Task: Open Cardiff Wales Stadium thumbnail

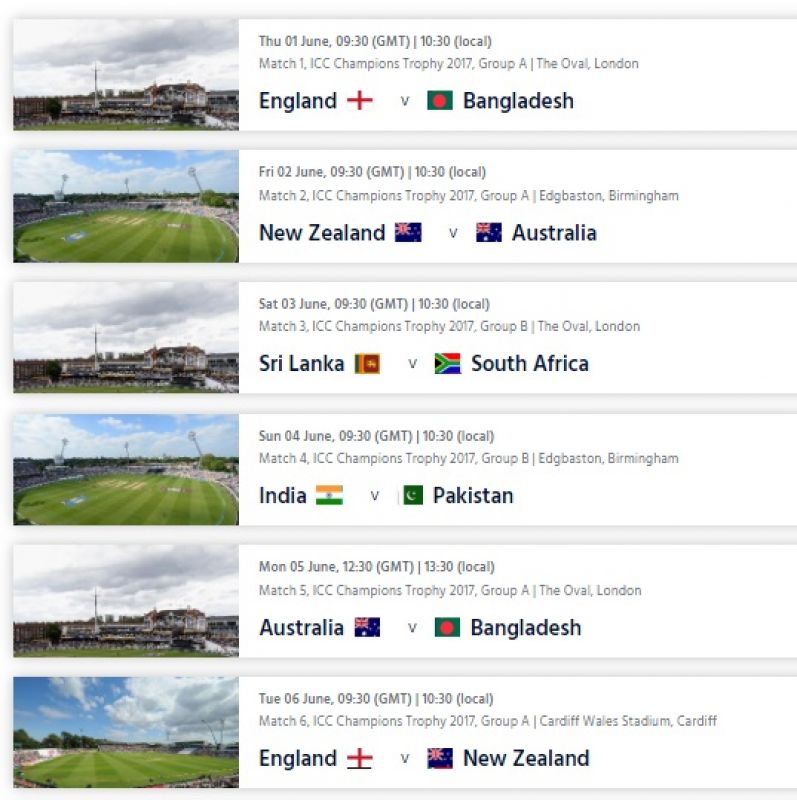Action: pyautogui.click(x=126, y=733)
